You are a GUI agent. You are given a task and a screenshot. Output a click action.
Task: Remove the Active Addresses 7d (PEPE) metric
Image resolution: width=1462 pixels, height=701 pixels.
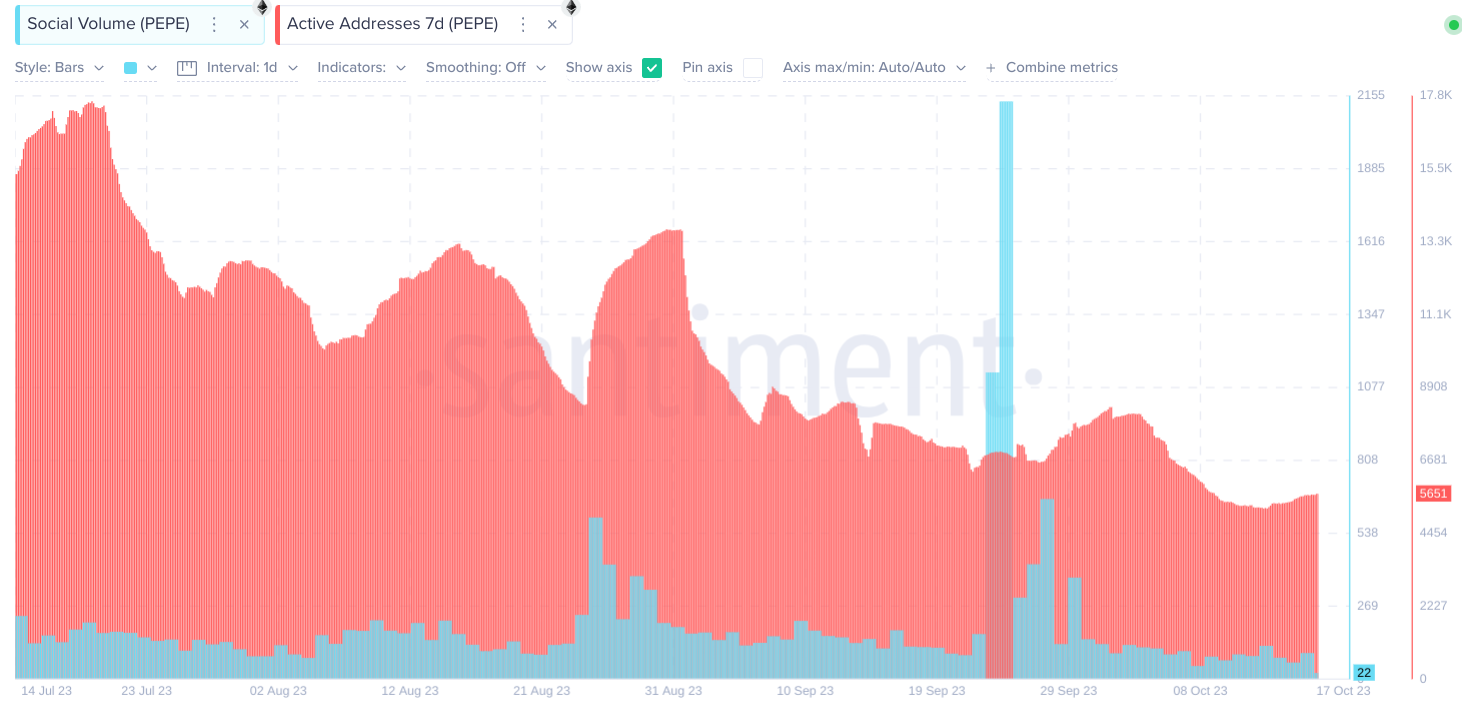click(552, 24)
